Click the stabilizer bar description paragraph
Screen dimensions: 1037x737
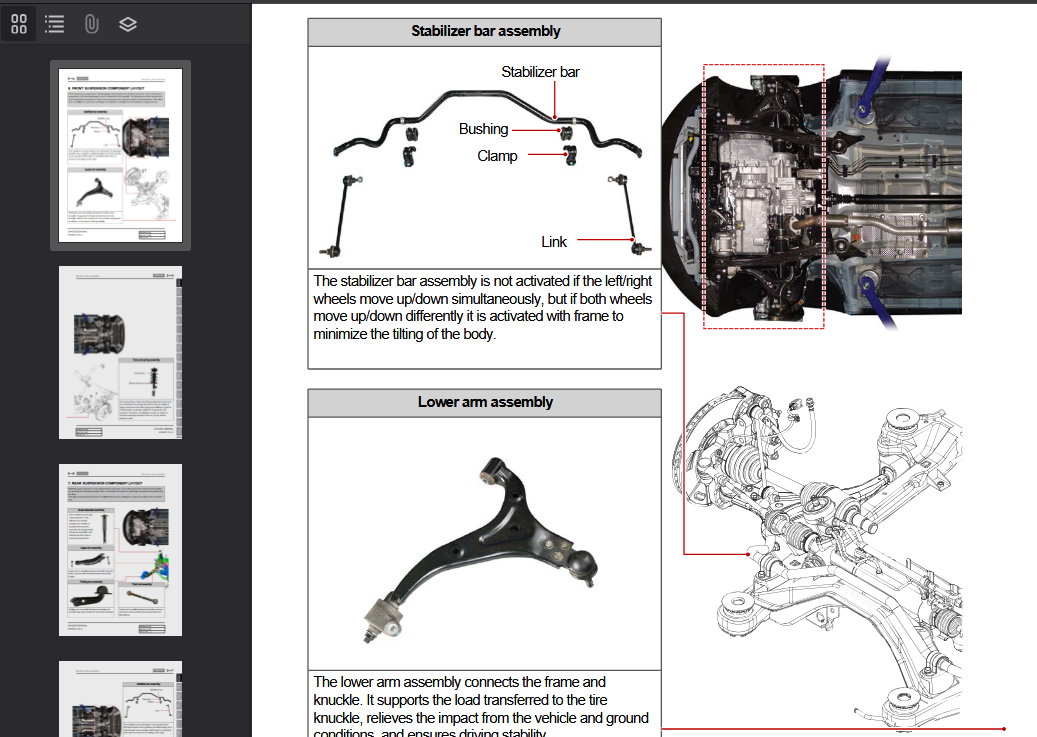[x=483, y=308]
